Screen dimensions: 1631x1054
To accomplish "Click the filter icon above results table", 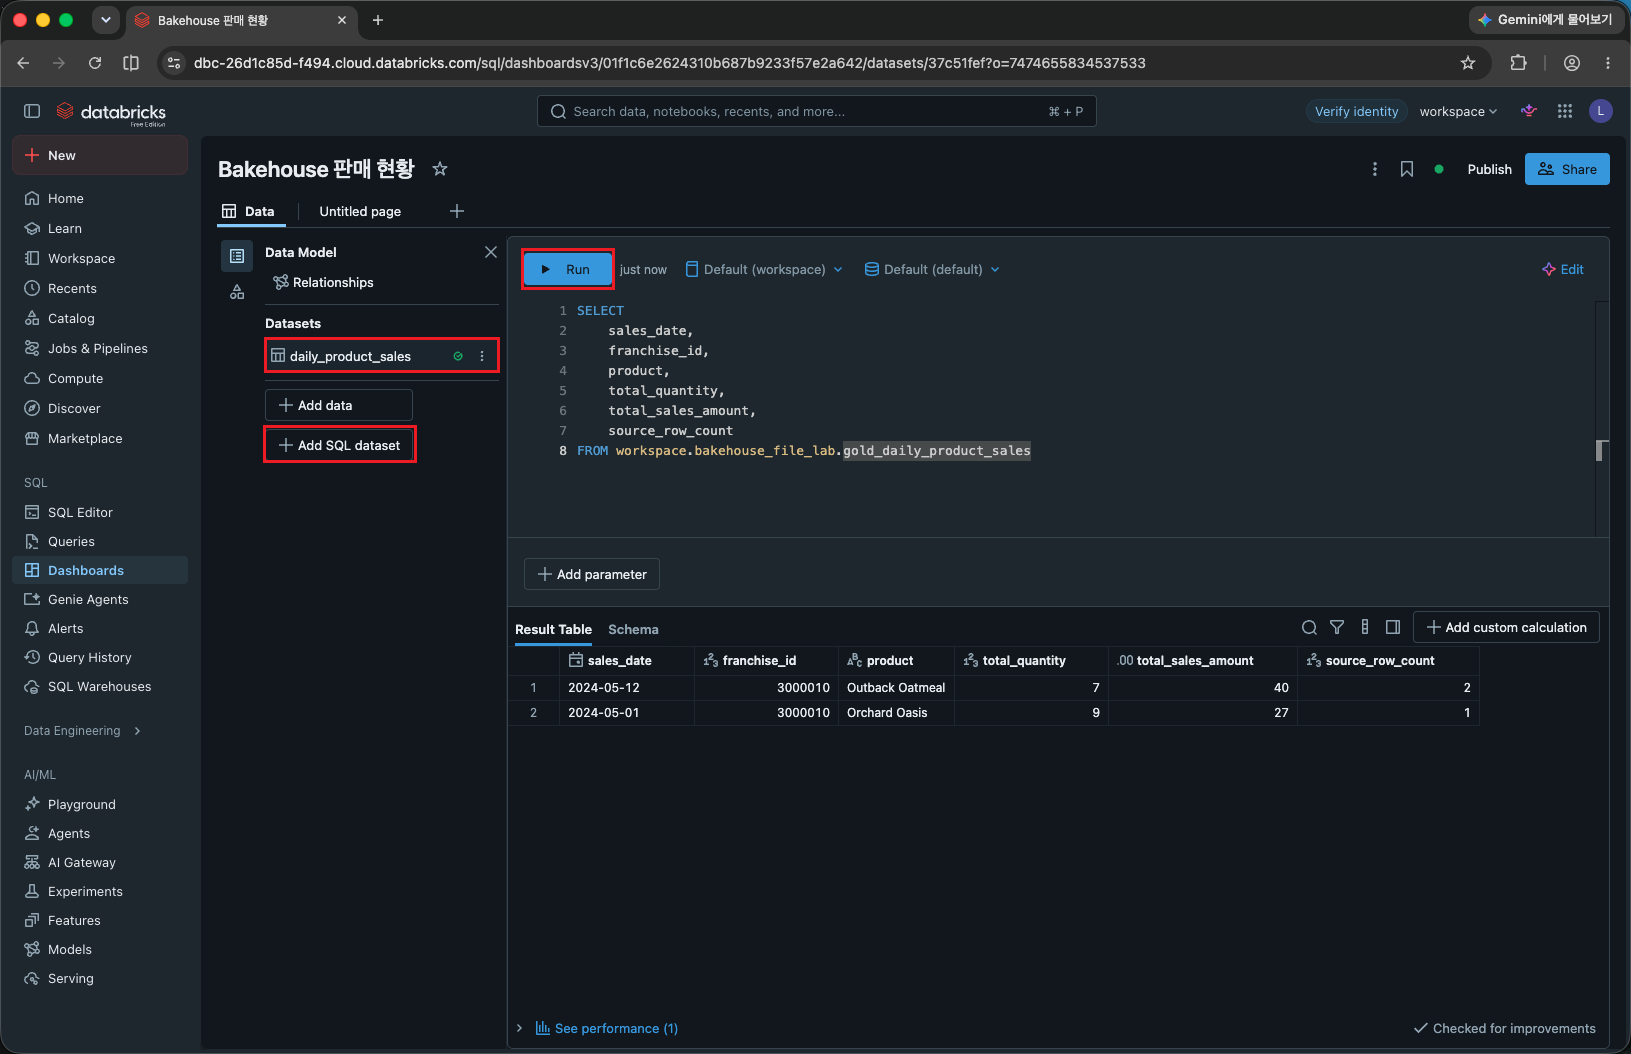I will [x=1337, y=627].
